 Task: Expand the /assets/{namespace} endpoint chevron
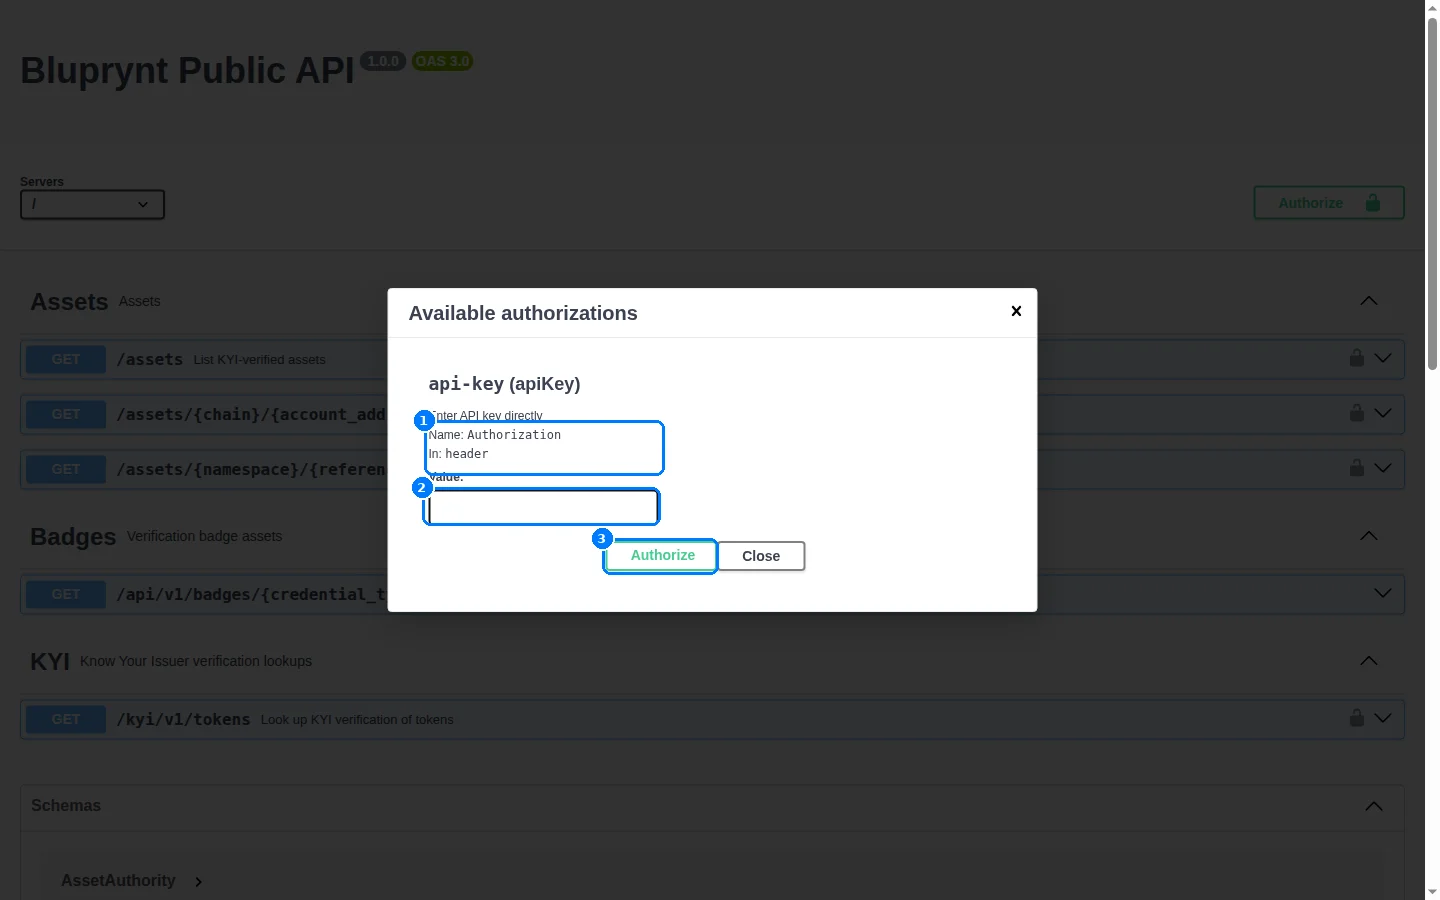click(x=1383, y=468)
